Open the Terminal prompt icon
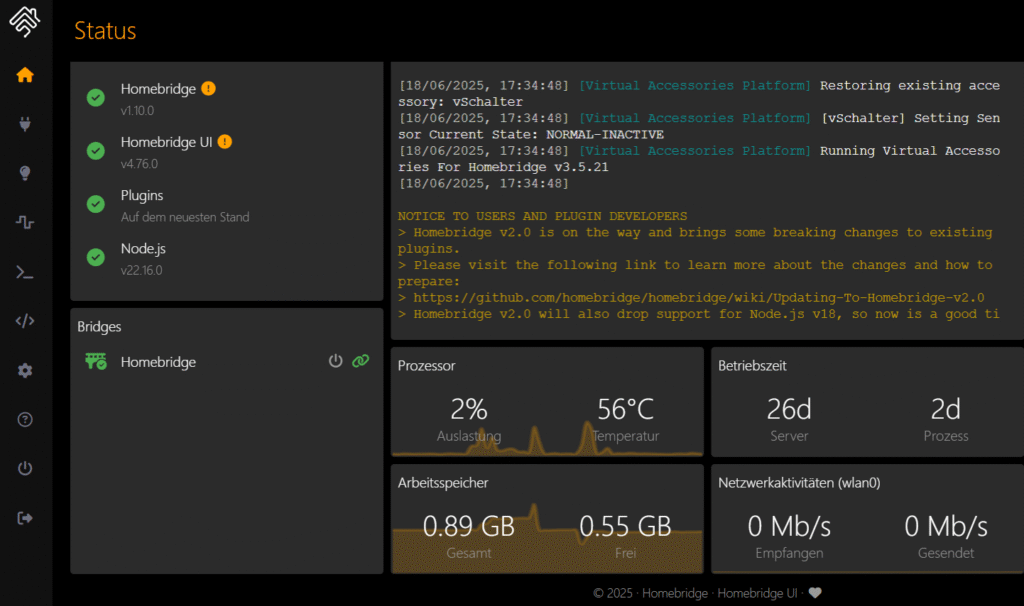Image resolution: width=1024 pixels, height=606 pixels. 25,272
